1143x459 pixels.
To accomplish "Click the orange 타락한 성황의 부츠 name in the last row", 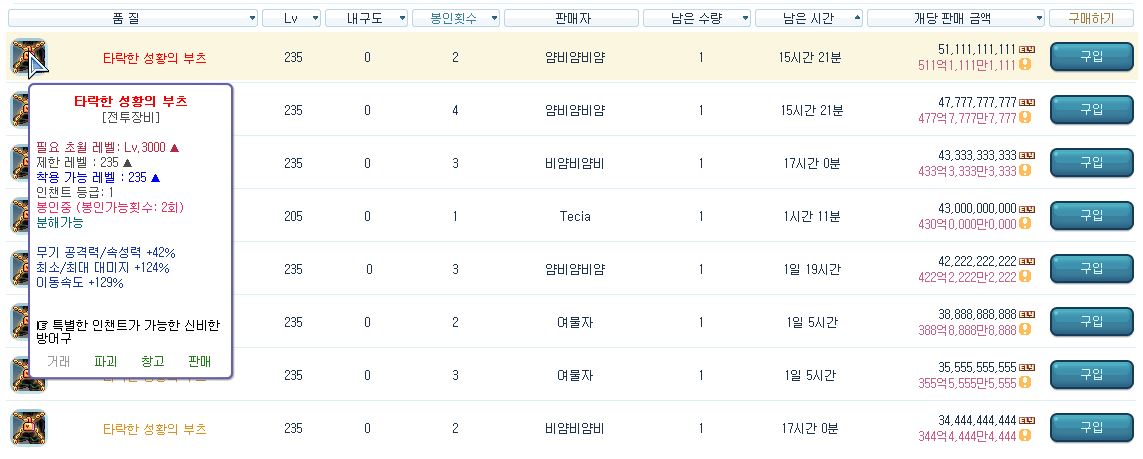I will tap(155, 428).
